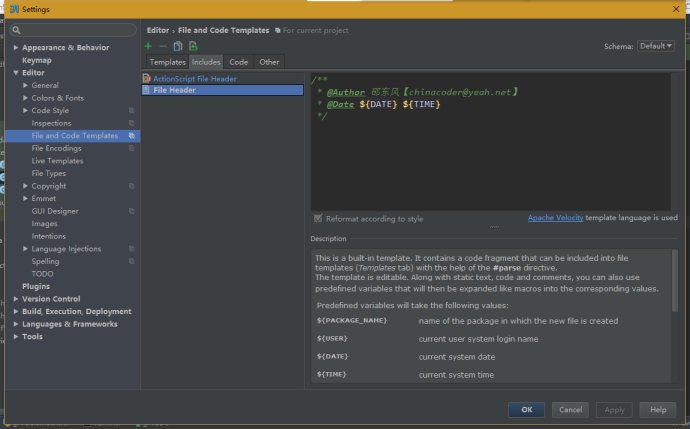Open the Apache Velocity link
The width and height of the screenshot is (690, 429).
click(555, 218)
